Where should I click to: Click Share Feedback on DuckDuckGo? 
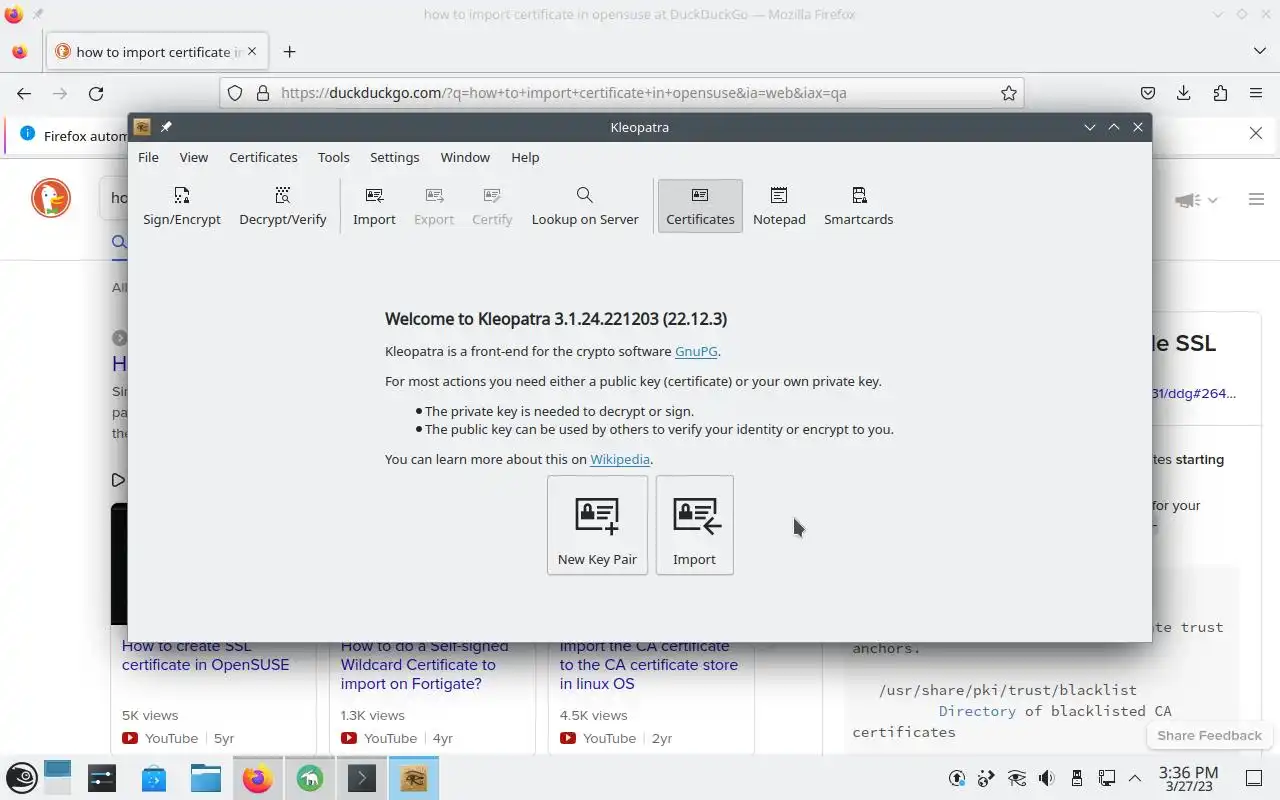point(1209,735)
